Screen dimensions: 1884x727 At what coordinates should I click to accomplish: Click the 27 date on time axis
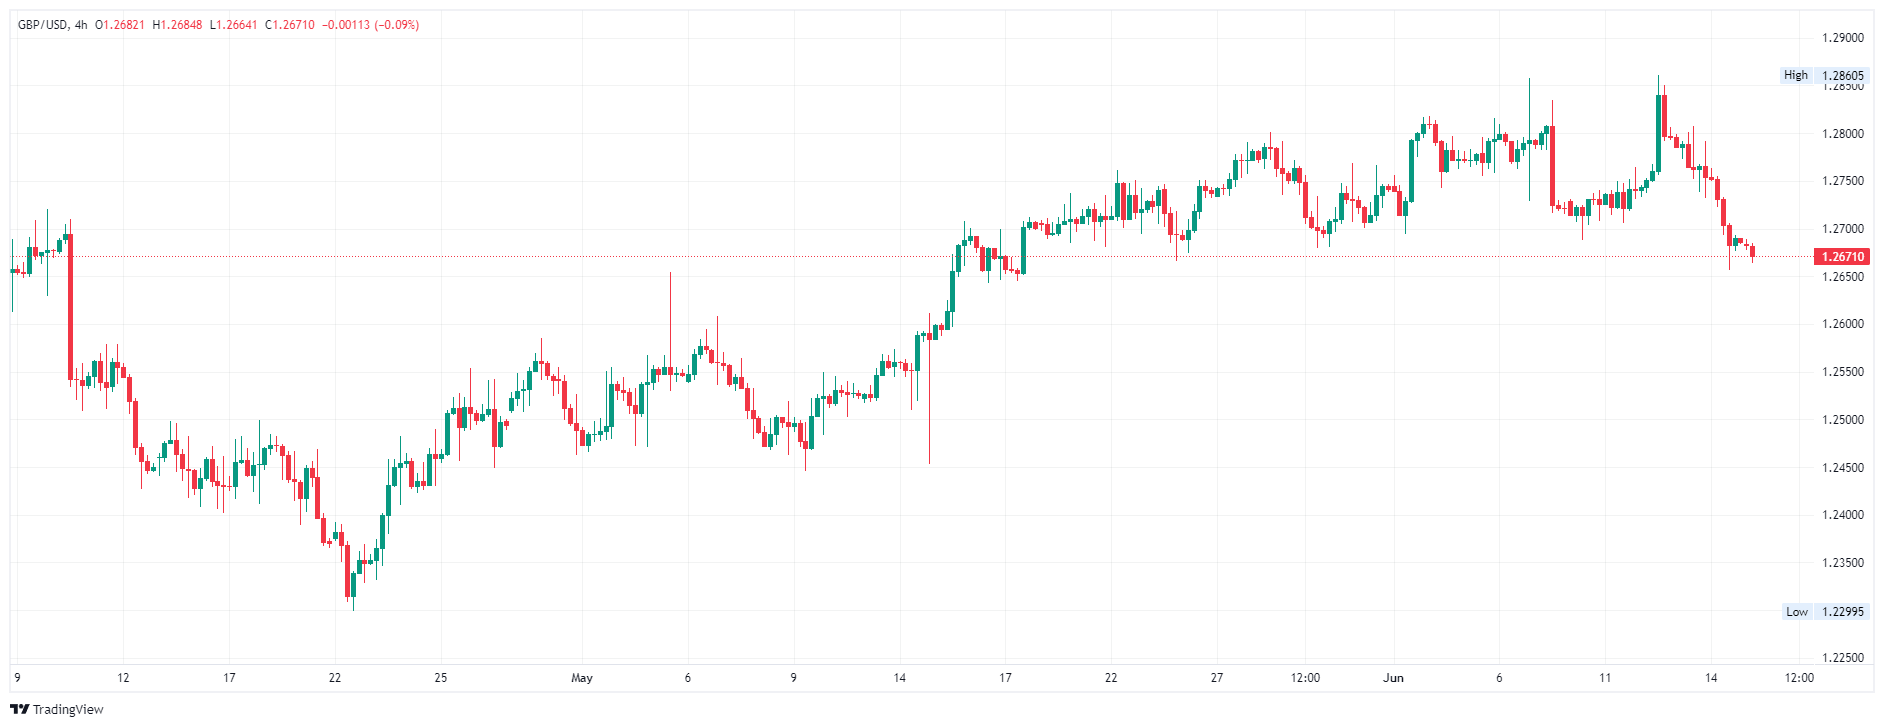pyautogui.click(x=1217, y=678)
